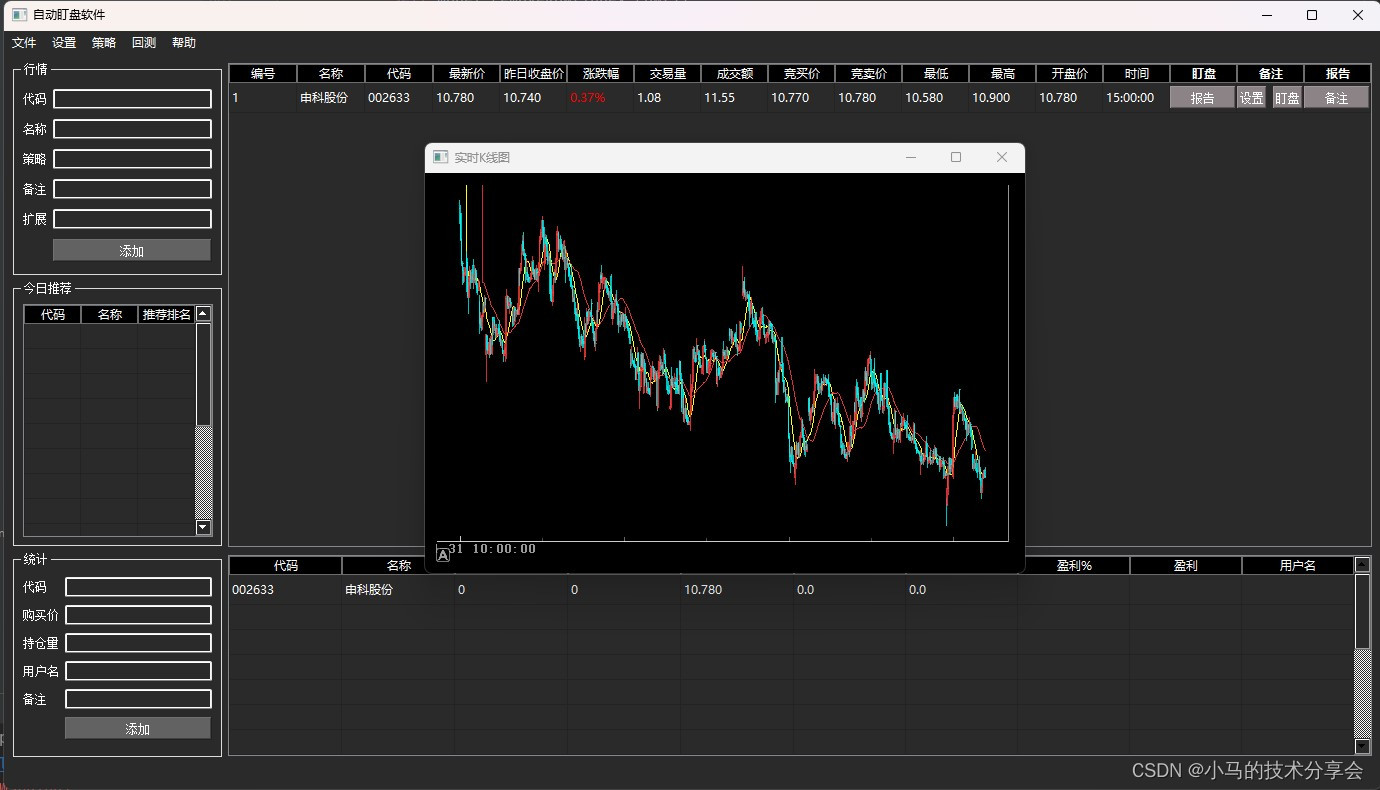Maximize the 实时K线图 window
Viewport: 1380px width, 790px height.
pyautogui.click(x=956, y=157)
